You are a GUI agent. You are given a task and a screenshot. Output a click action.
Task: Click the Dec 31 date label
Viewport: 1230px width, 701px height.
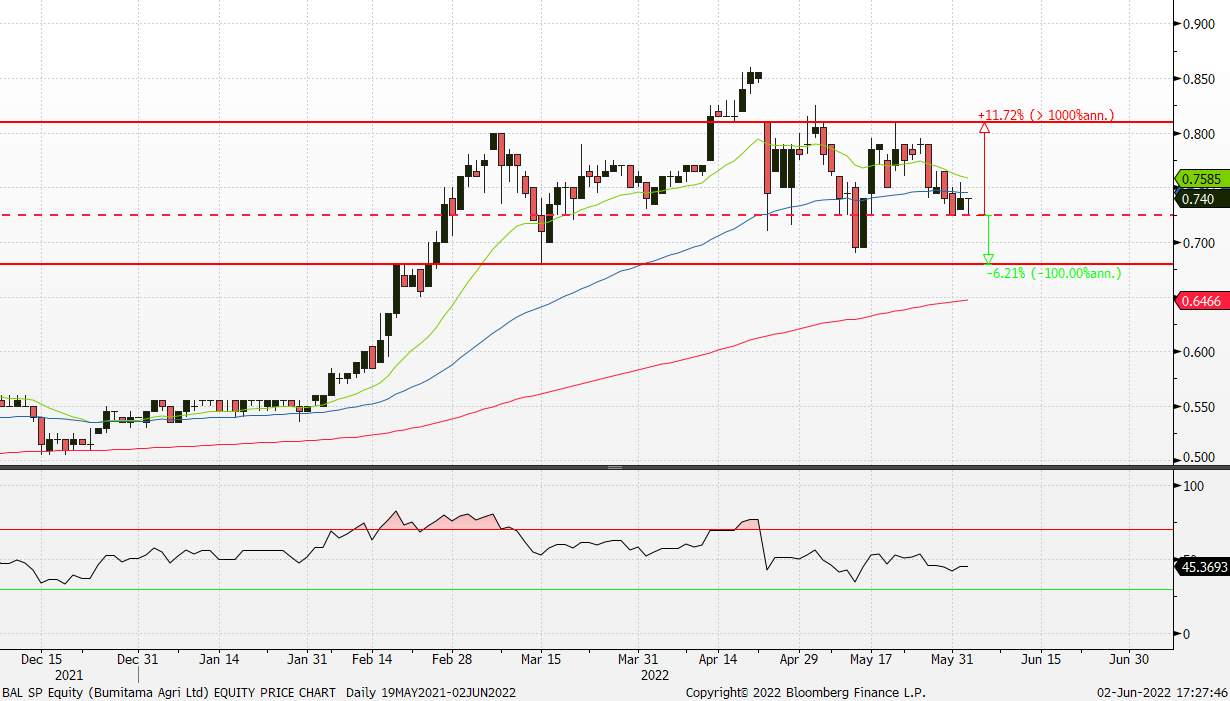click(137, 660)
